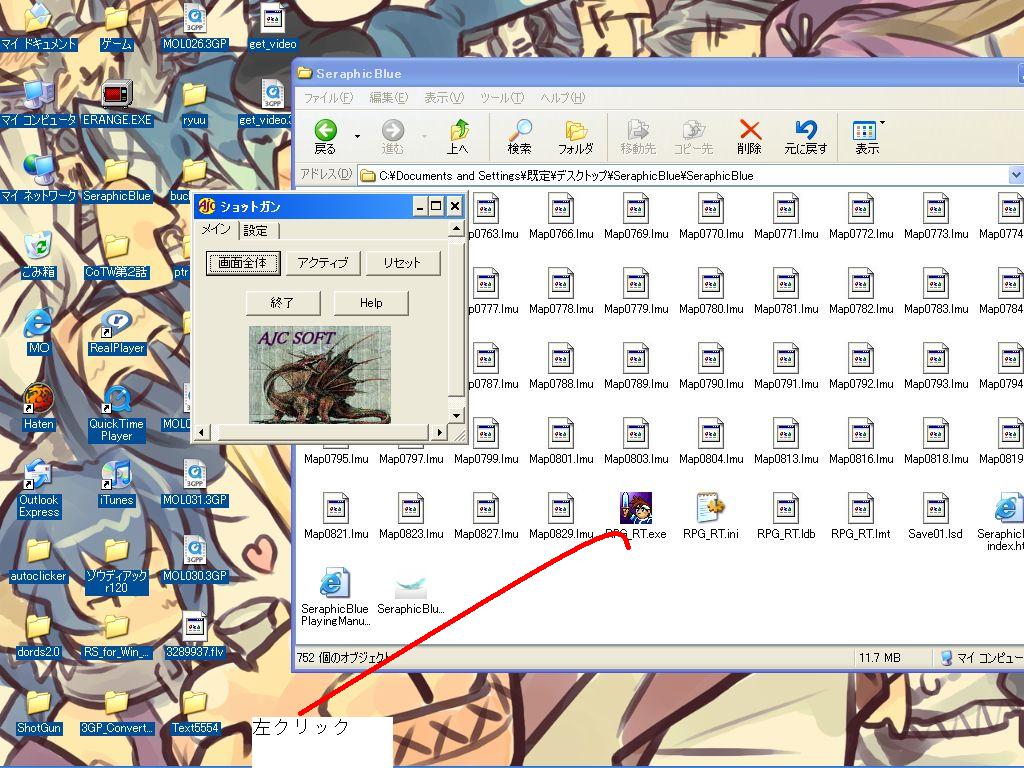Viewport: 1024px width, 768px height.
Task: Open the Edit (編集) menu
Action: click(x=389, y=98)
